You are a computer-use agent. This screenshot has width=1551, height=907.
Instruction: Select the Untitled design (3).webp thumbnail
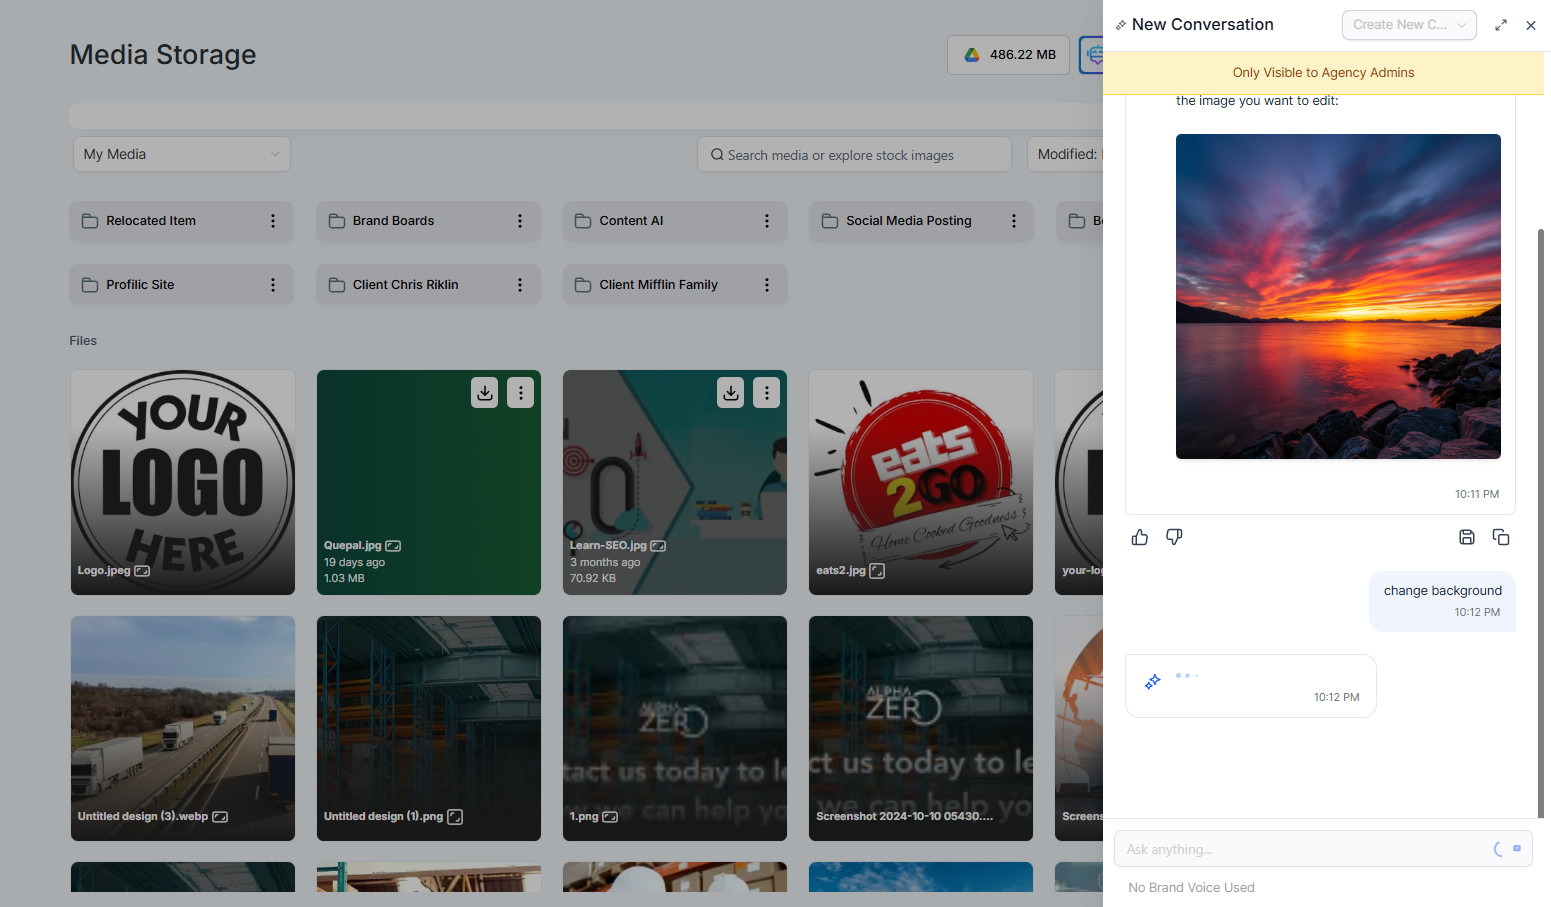pyautogui.click(x=183, y=728)
